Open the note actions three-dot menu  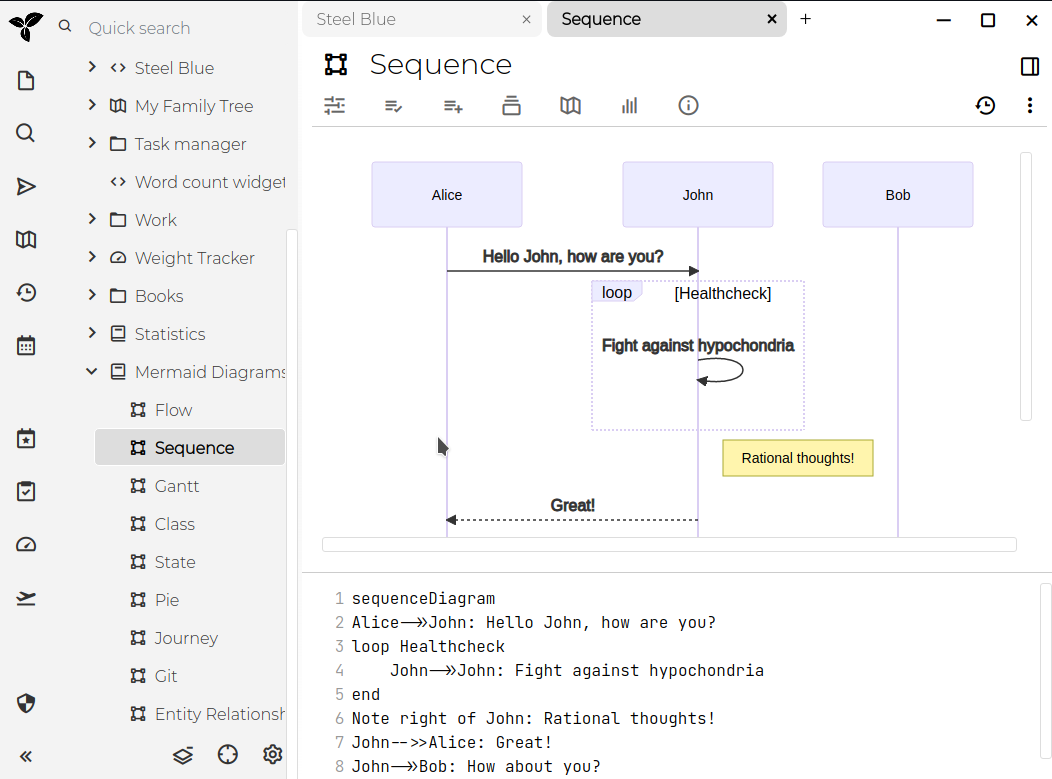click(1029, 106)
